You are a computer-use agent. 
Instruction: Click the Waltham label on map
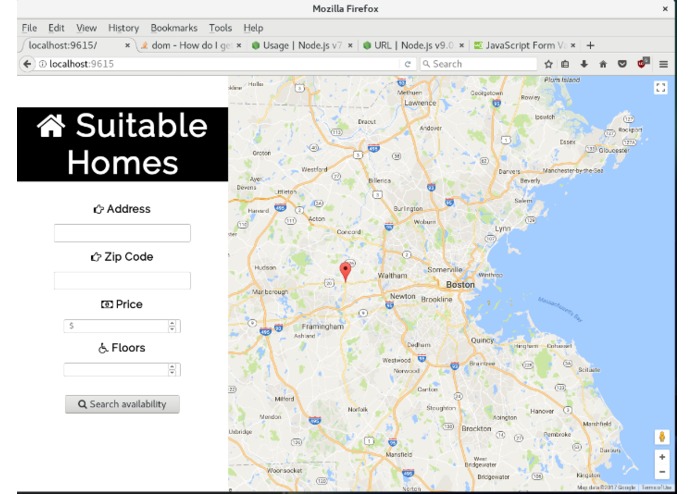coord(392,275)
